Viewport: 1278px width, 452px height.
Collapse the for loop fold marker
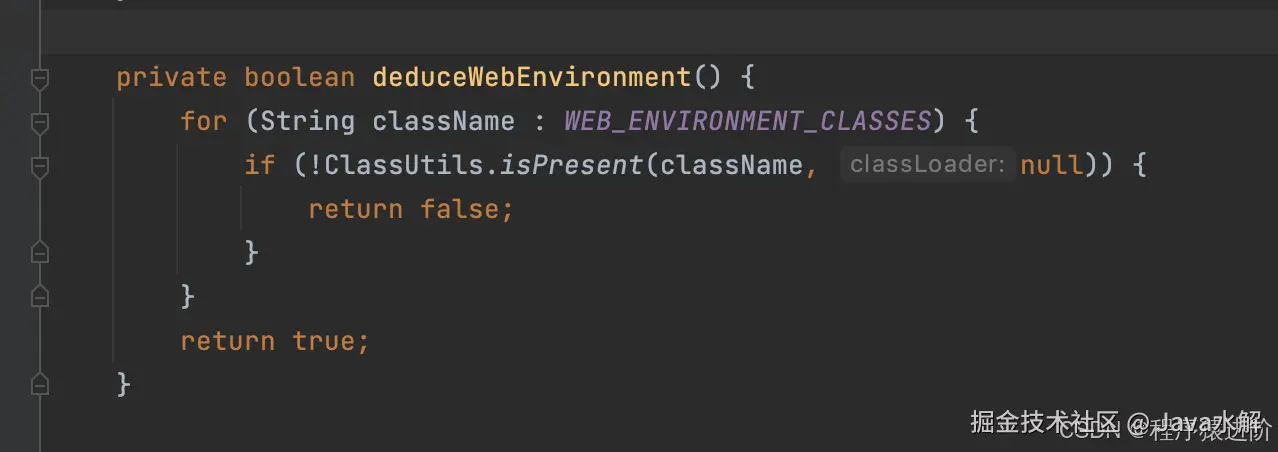(40, 122)
